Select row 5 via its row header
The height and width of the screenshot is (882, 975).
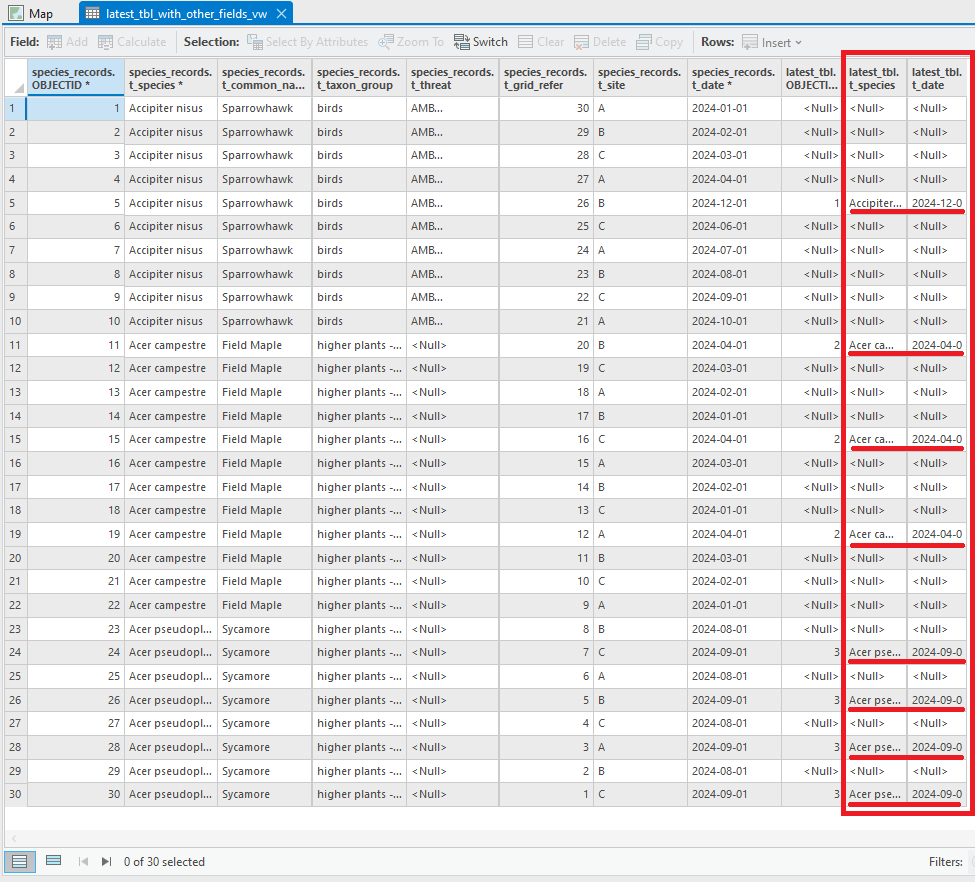click(x=16, y=203)
